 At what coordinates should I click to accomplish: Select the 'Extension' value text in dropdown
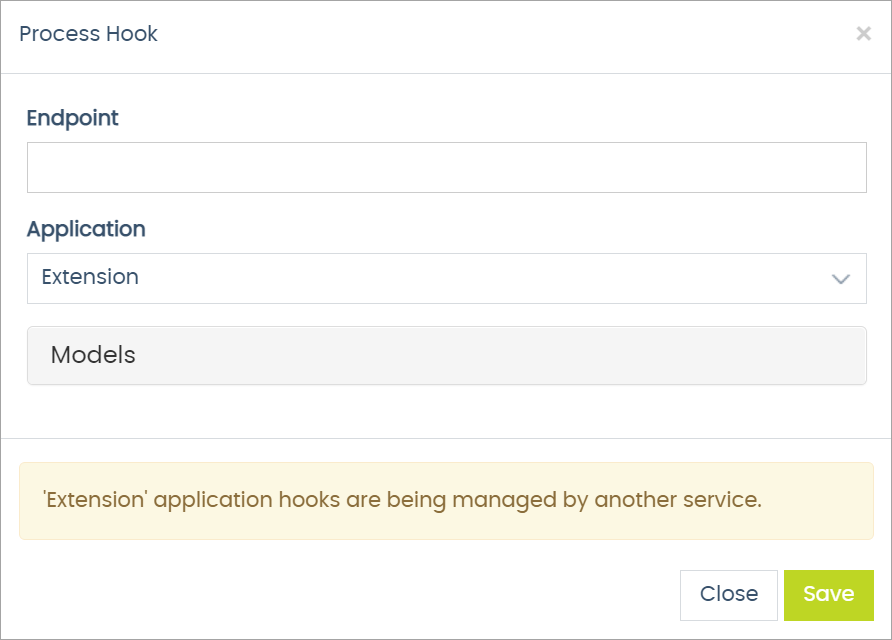tap(90, 277)
